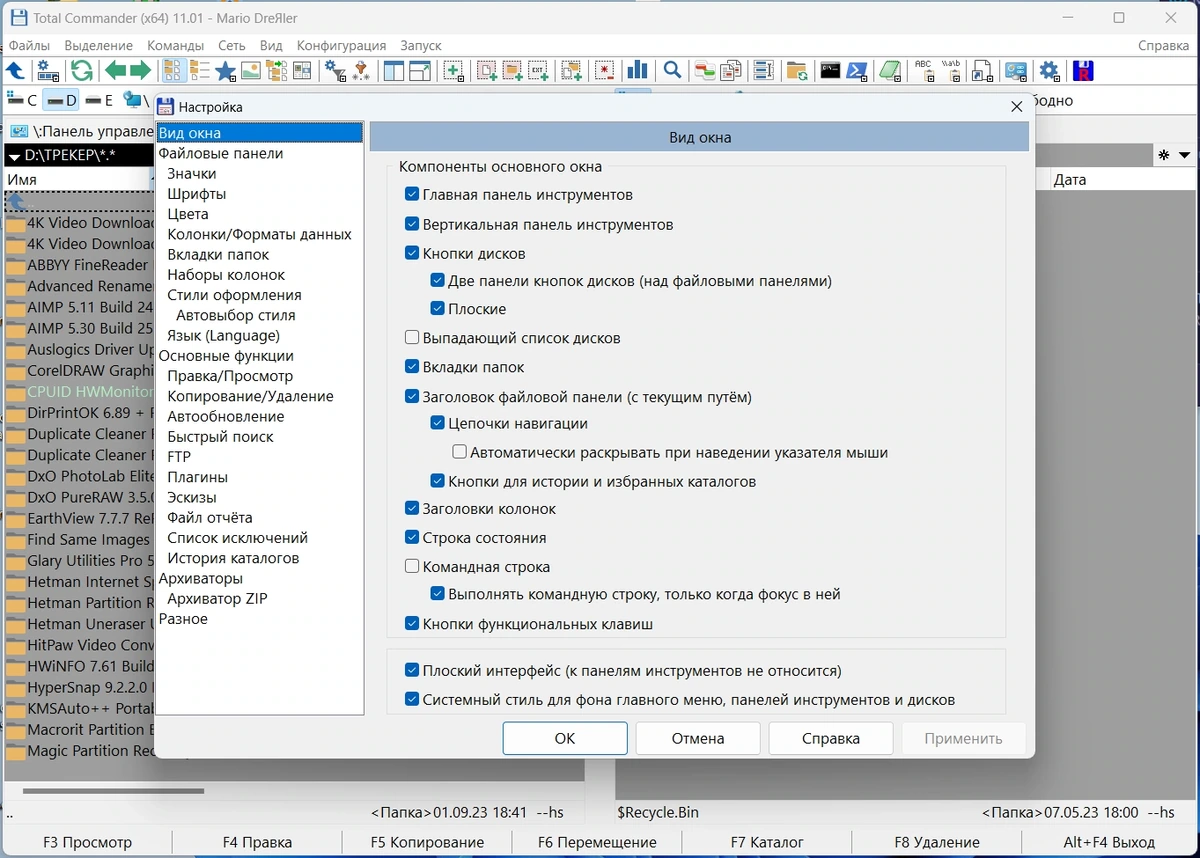The image size is (1200, 858).
Task: Click the green Back arrow toolbar icon
Action: point(116,70)
